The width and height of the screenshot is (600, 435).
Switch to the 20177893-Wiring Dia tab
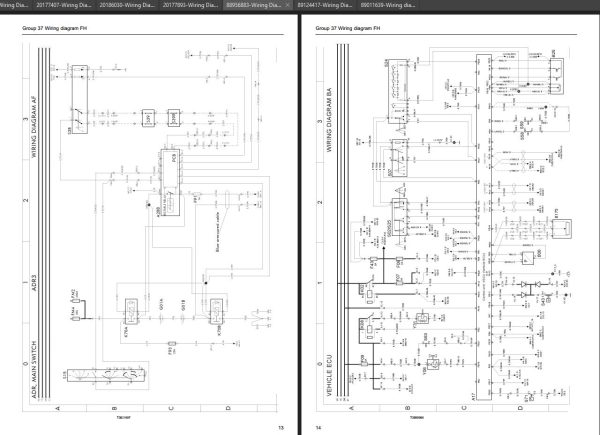pyautogui.click(x=190, y=5)
